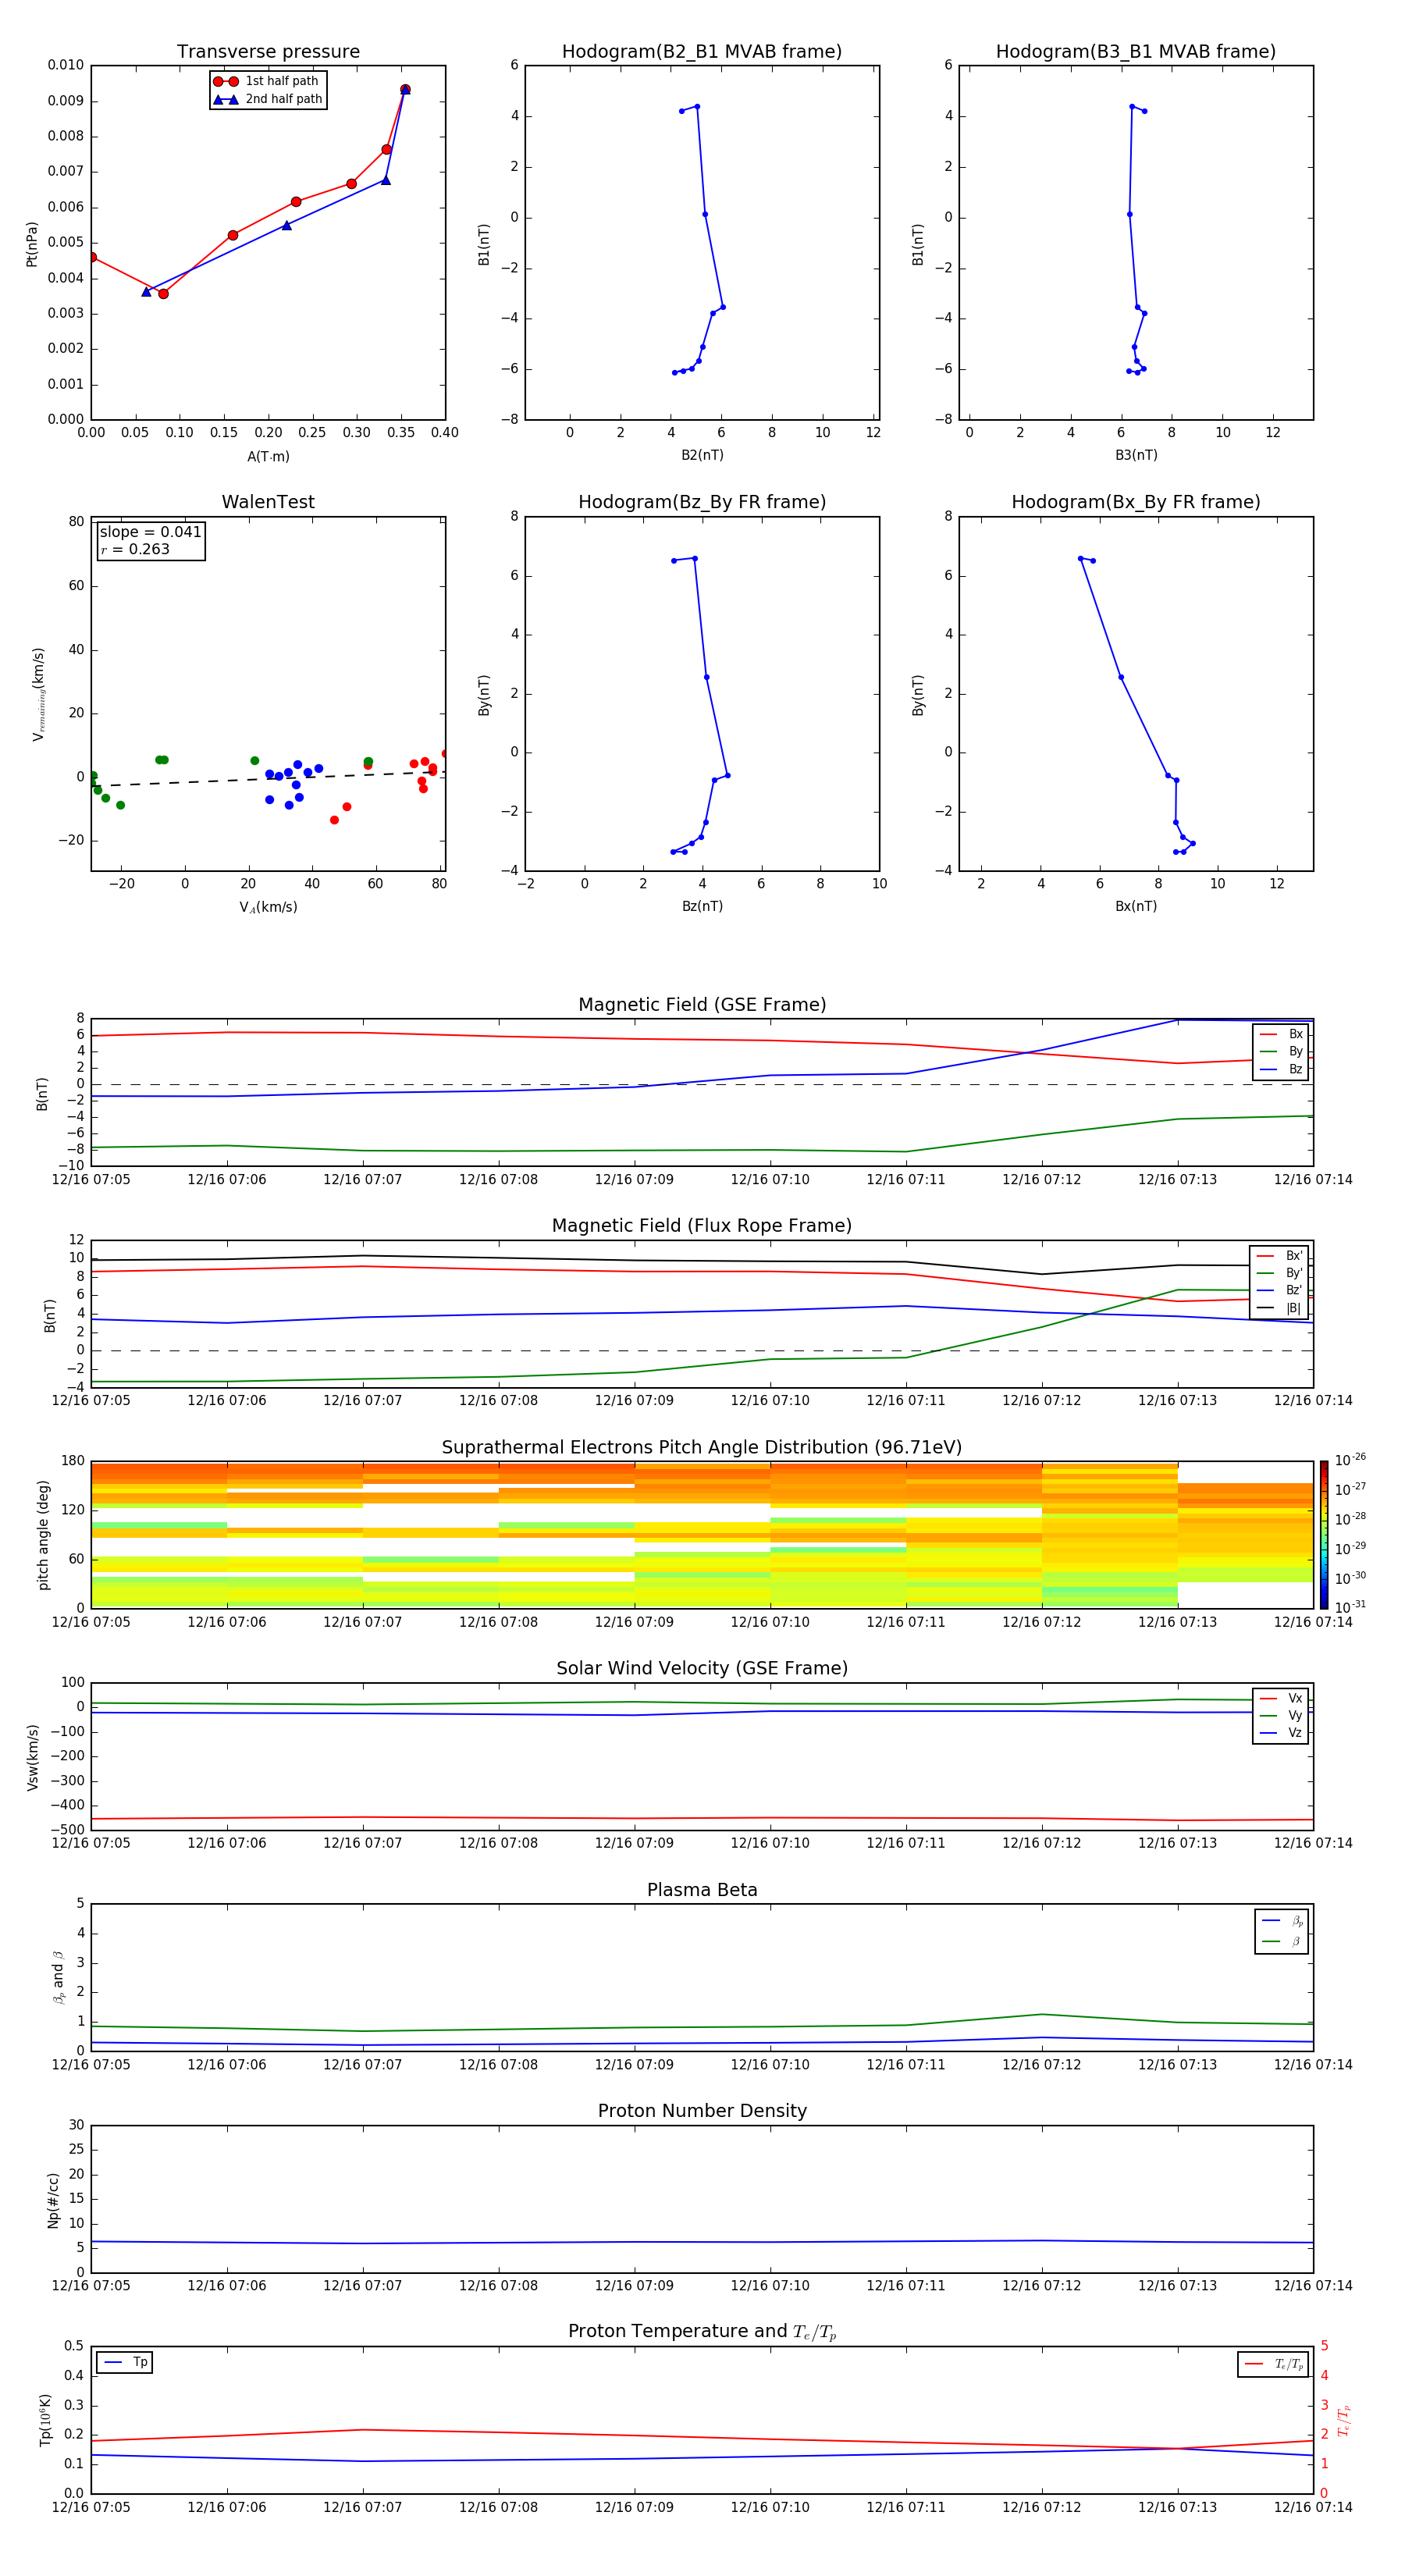The image size is (1405, 2576).
Task: Select the '2nd half path' legend entry
Action: point(266,99)
